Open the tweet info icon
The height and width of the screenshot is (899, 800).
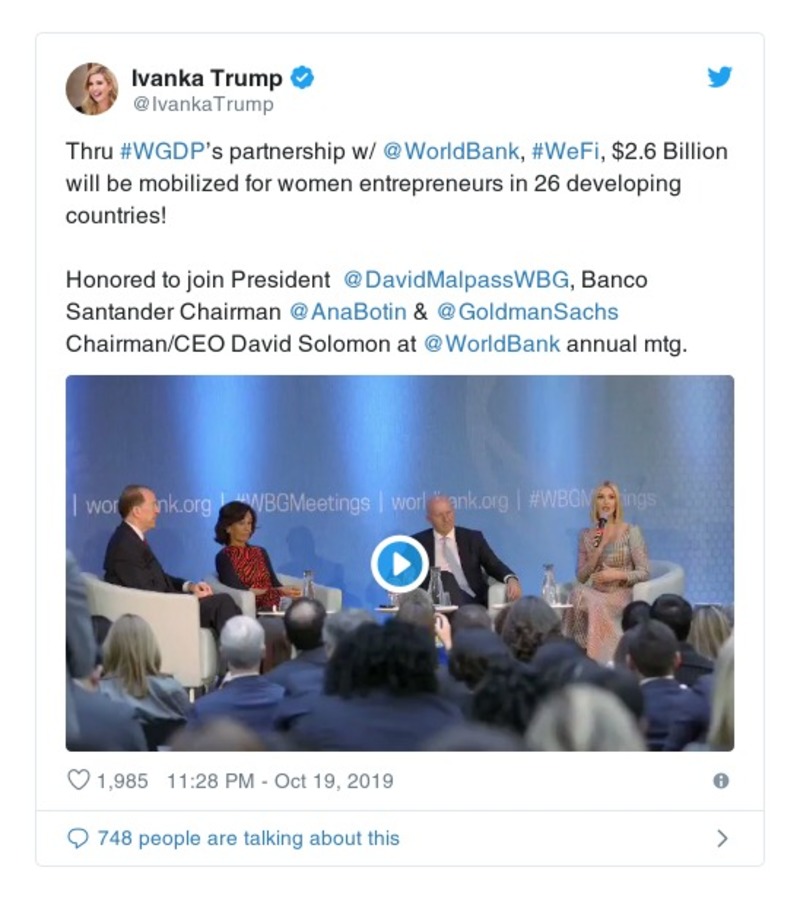(721, 780)
